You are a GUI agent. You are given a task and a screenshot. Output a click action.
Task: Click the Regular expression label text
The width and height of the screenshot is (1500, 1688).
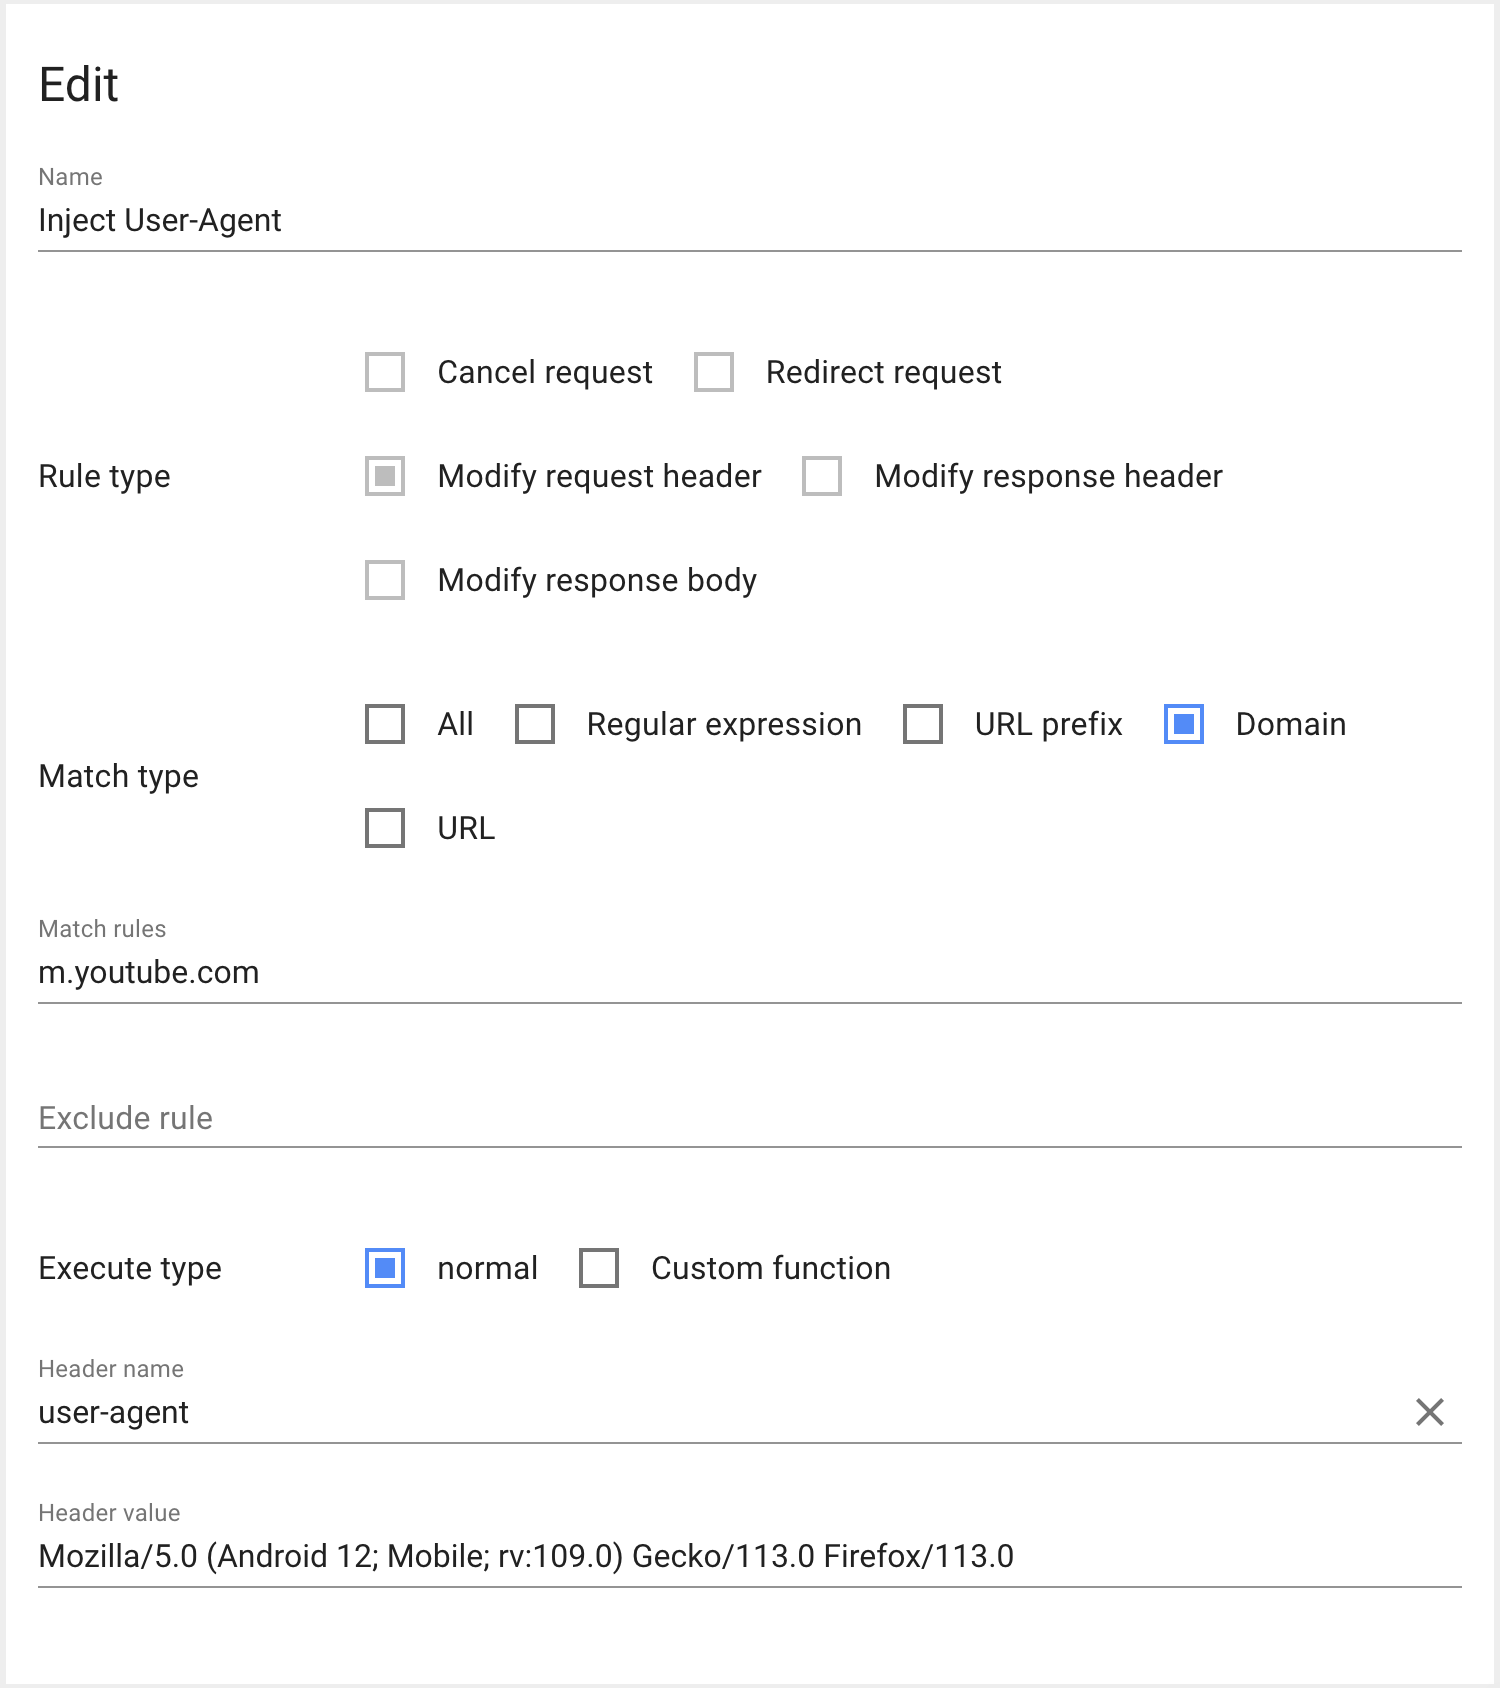(724, 724)
